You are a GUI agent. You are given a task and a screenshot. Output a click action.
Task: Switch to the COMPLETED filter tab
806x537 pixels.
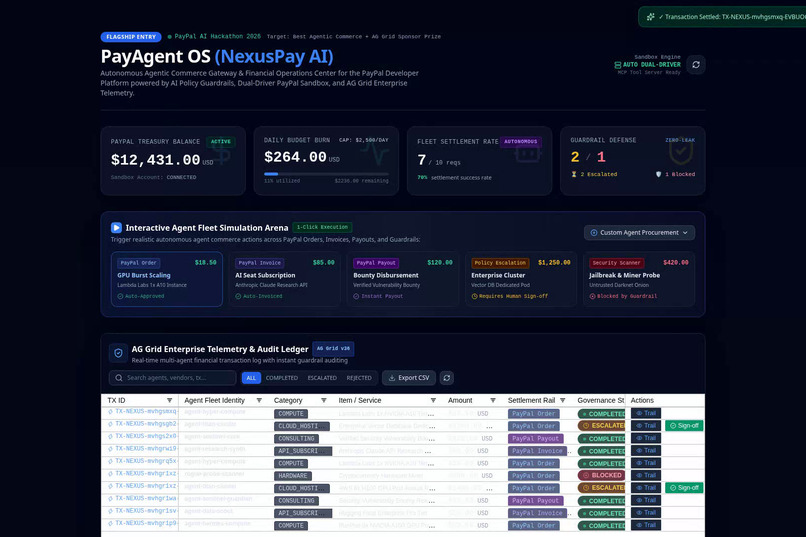(282, 378)
